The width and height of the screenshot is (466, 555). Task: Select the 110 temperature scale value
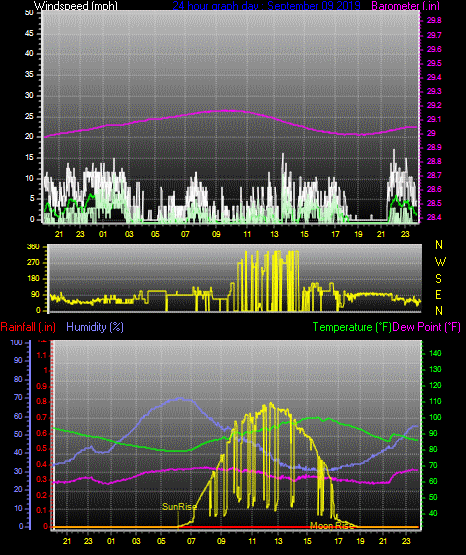tap(435, 401)
